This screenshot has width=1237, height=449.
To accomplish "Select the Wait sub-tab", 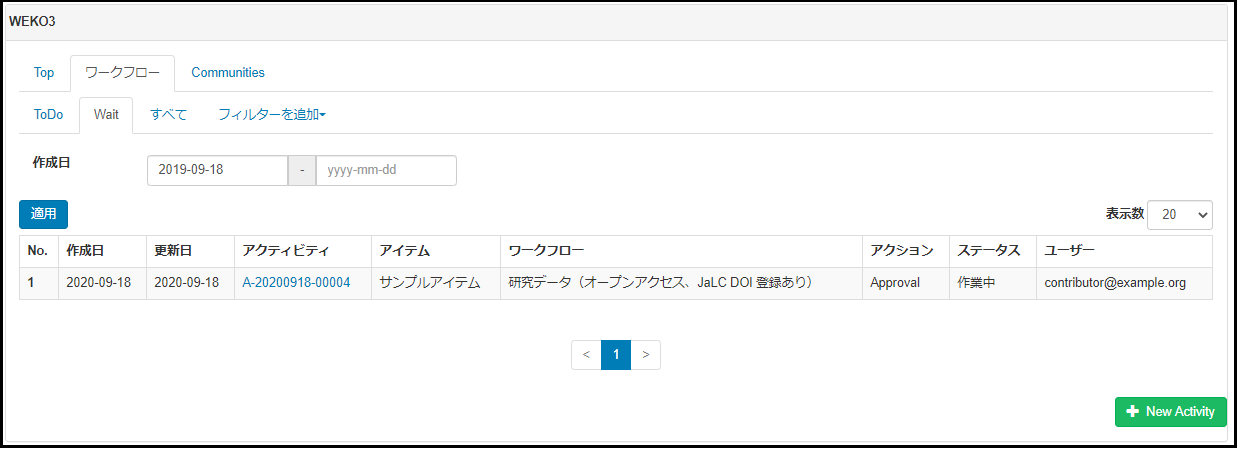I will (106, 115).
